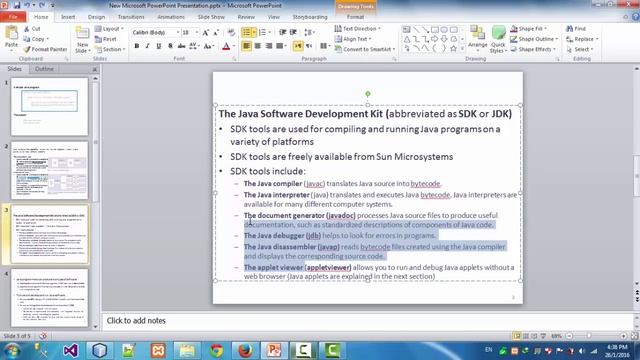This screenshot has height=360, width=640.
Task: Select the right block arrow shape
Action: click(435, 39)
